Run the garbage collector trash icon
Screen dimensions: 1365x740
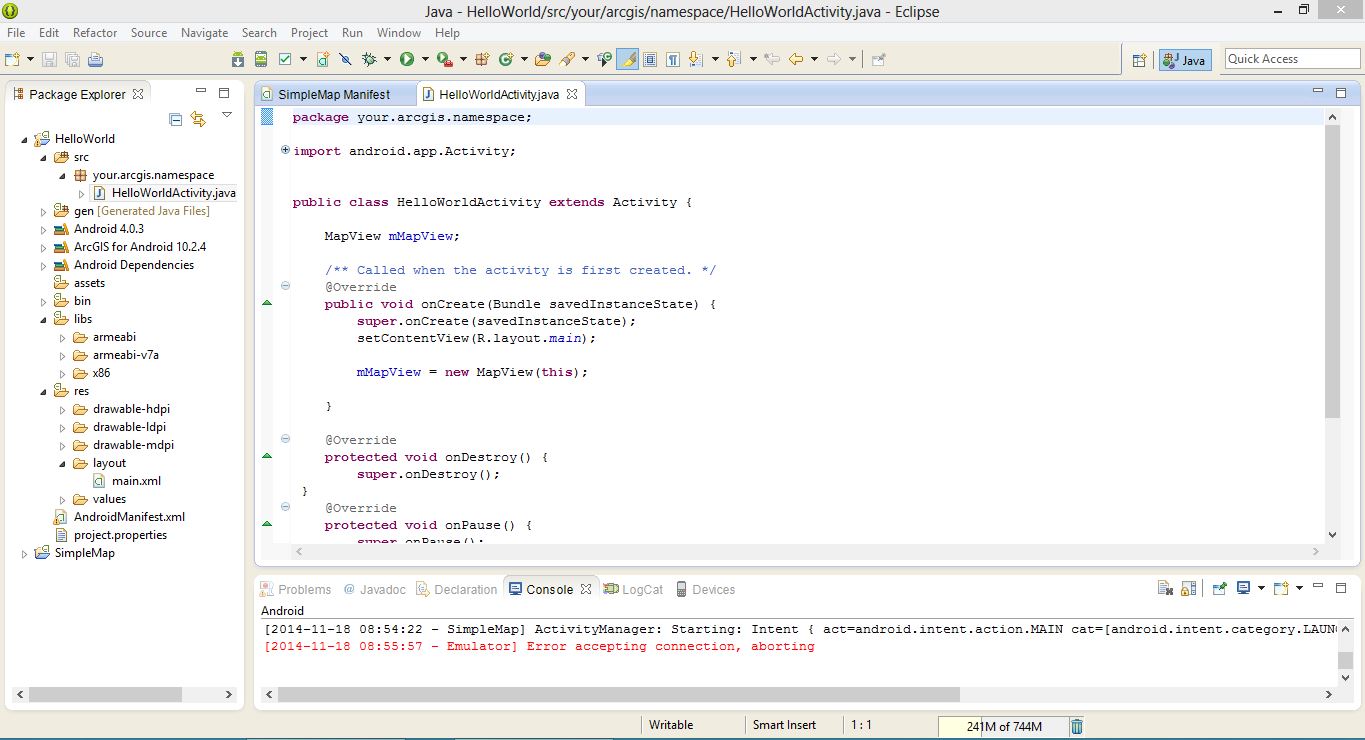tap(1077, 727)
